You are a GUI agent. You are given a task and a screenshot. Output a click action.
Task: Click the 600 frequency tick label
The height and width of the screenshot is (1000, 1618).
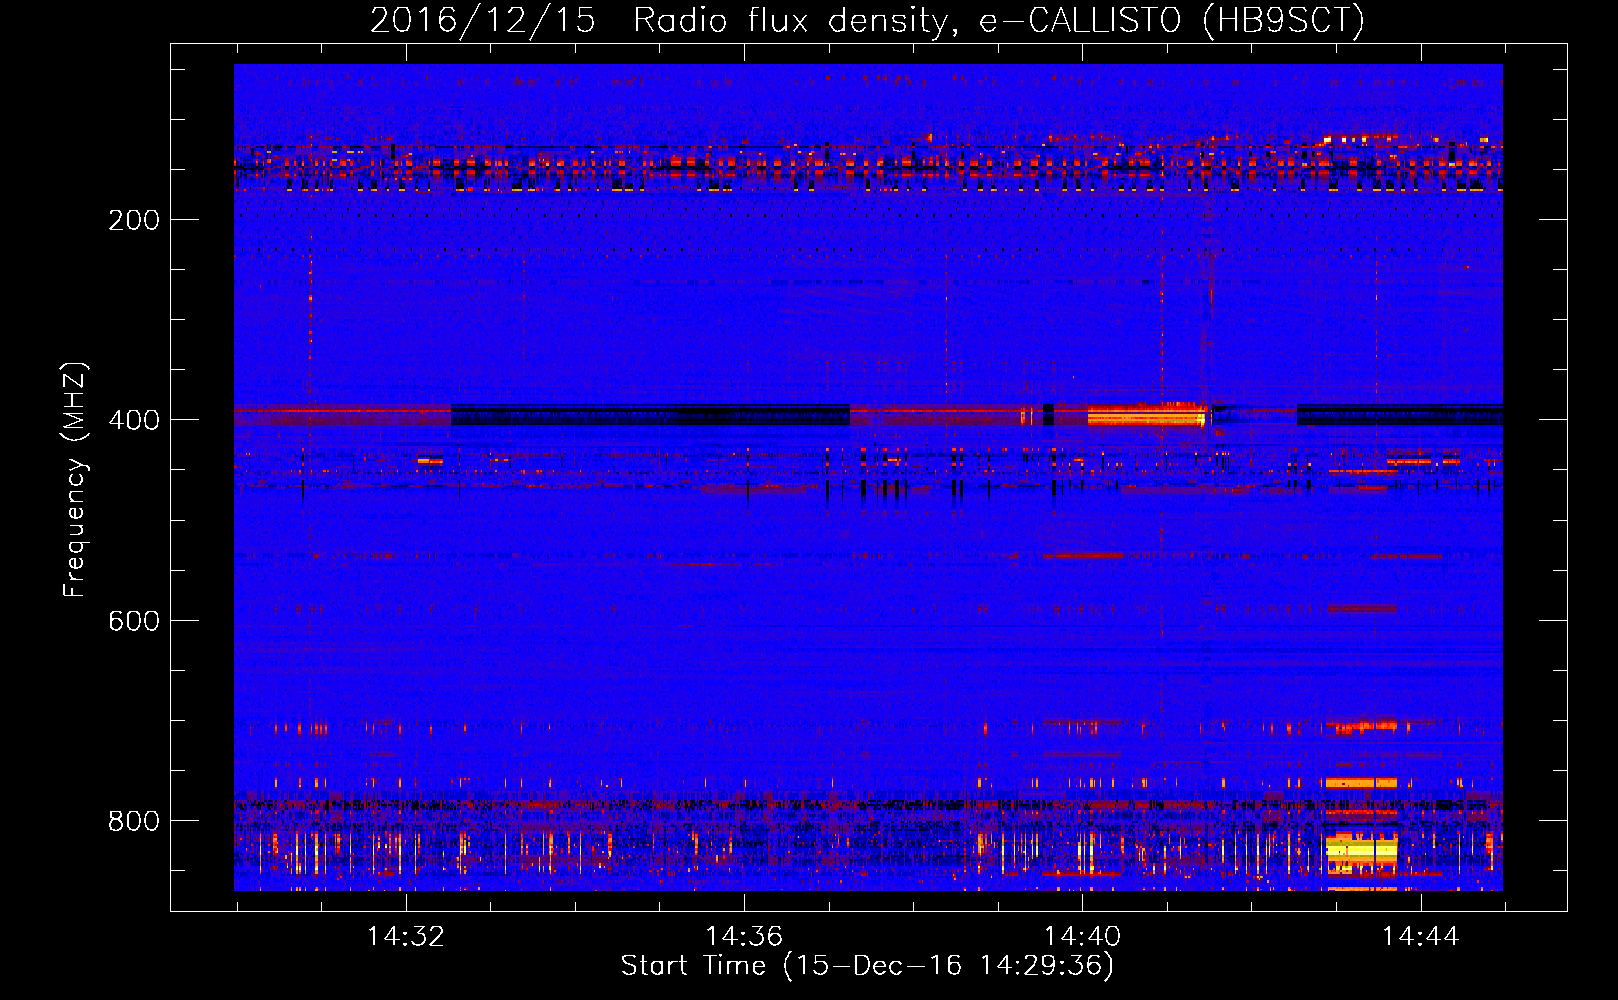[x=134, y=621]
